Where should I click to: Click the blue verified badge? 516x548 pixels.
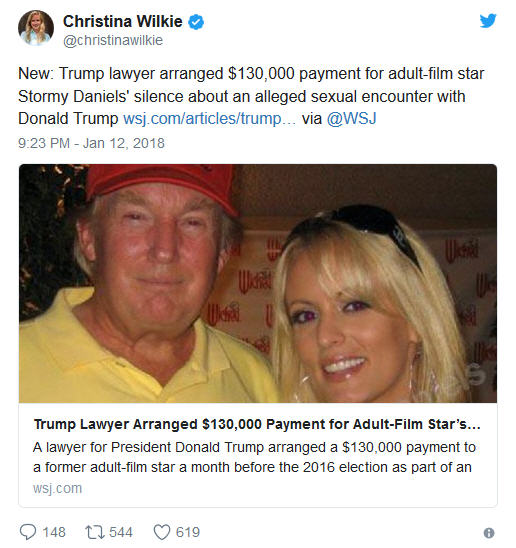pos(196,22)
